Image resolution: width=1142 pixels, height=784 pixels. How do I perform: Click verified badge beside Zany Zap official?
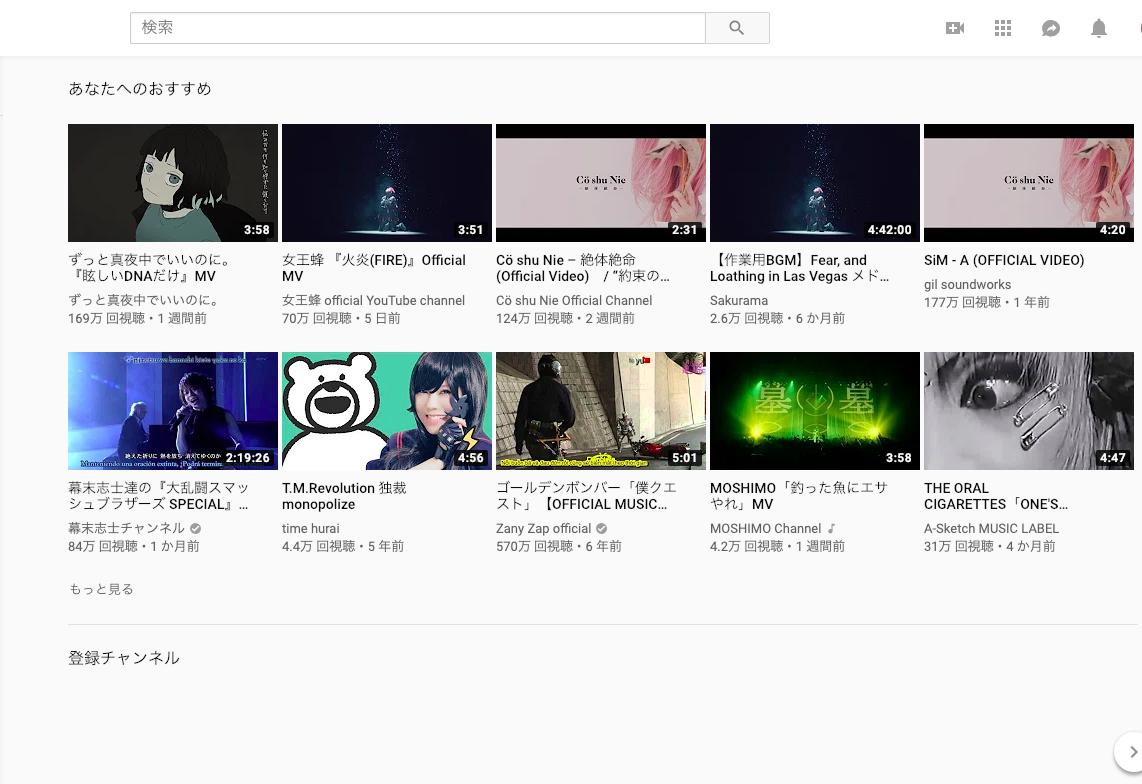click(x=602, y=528)
